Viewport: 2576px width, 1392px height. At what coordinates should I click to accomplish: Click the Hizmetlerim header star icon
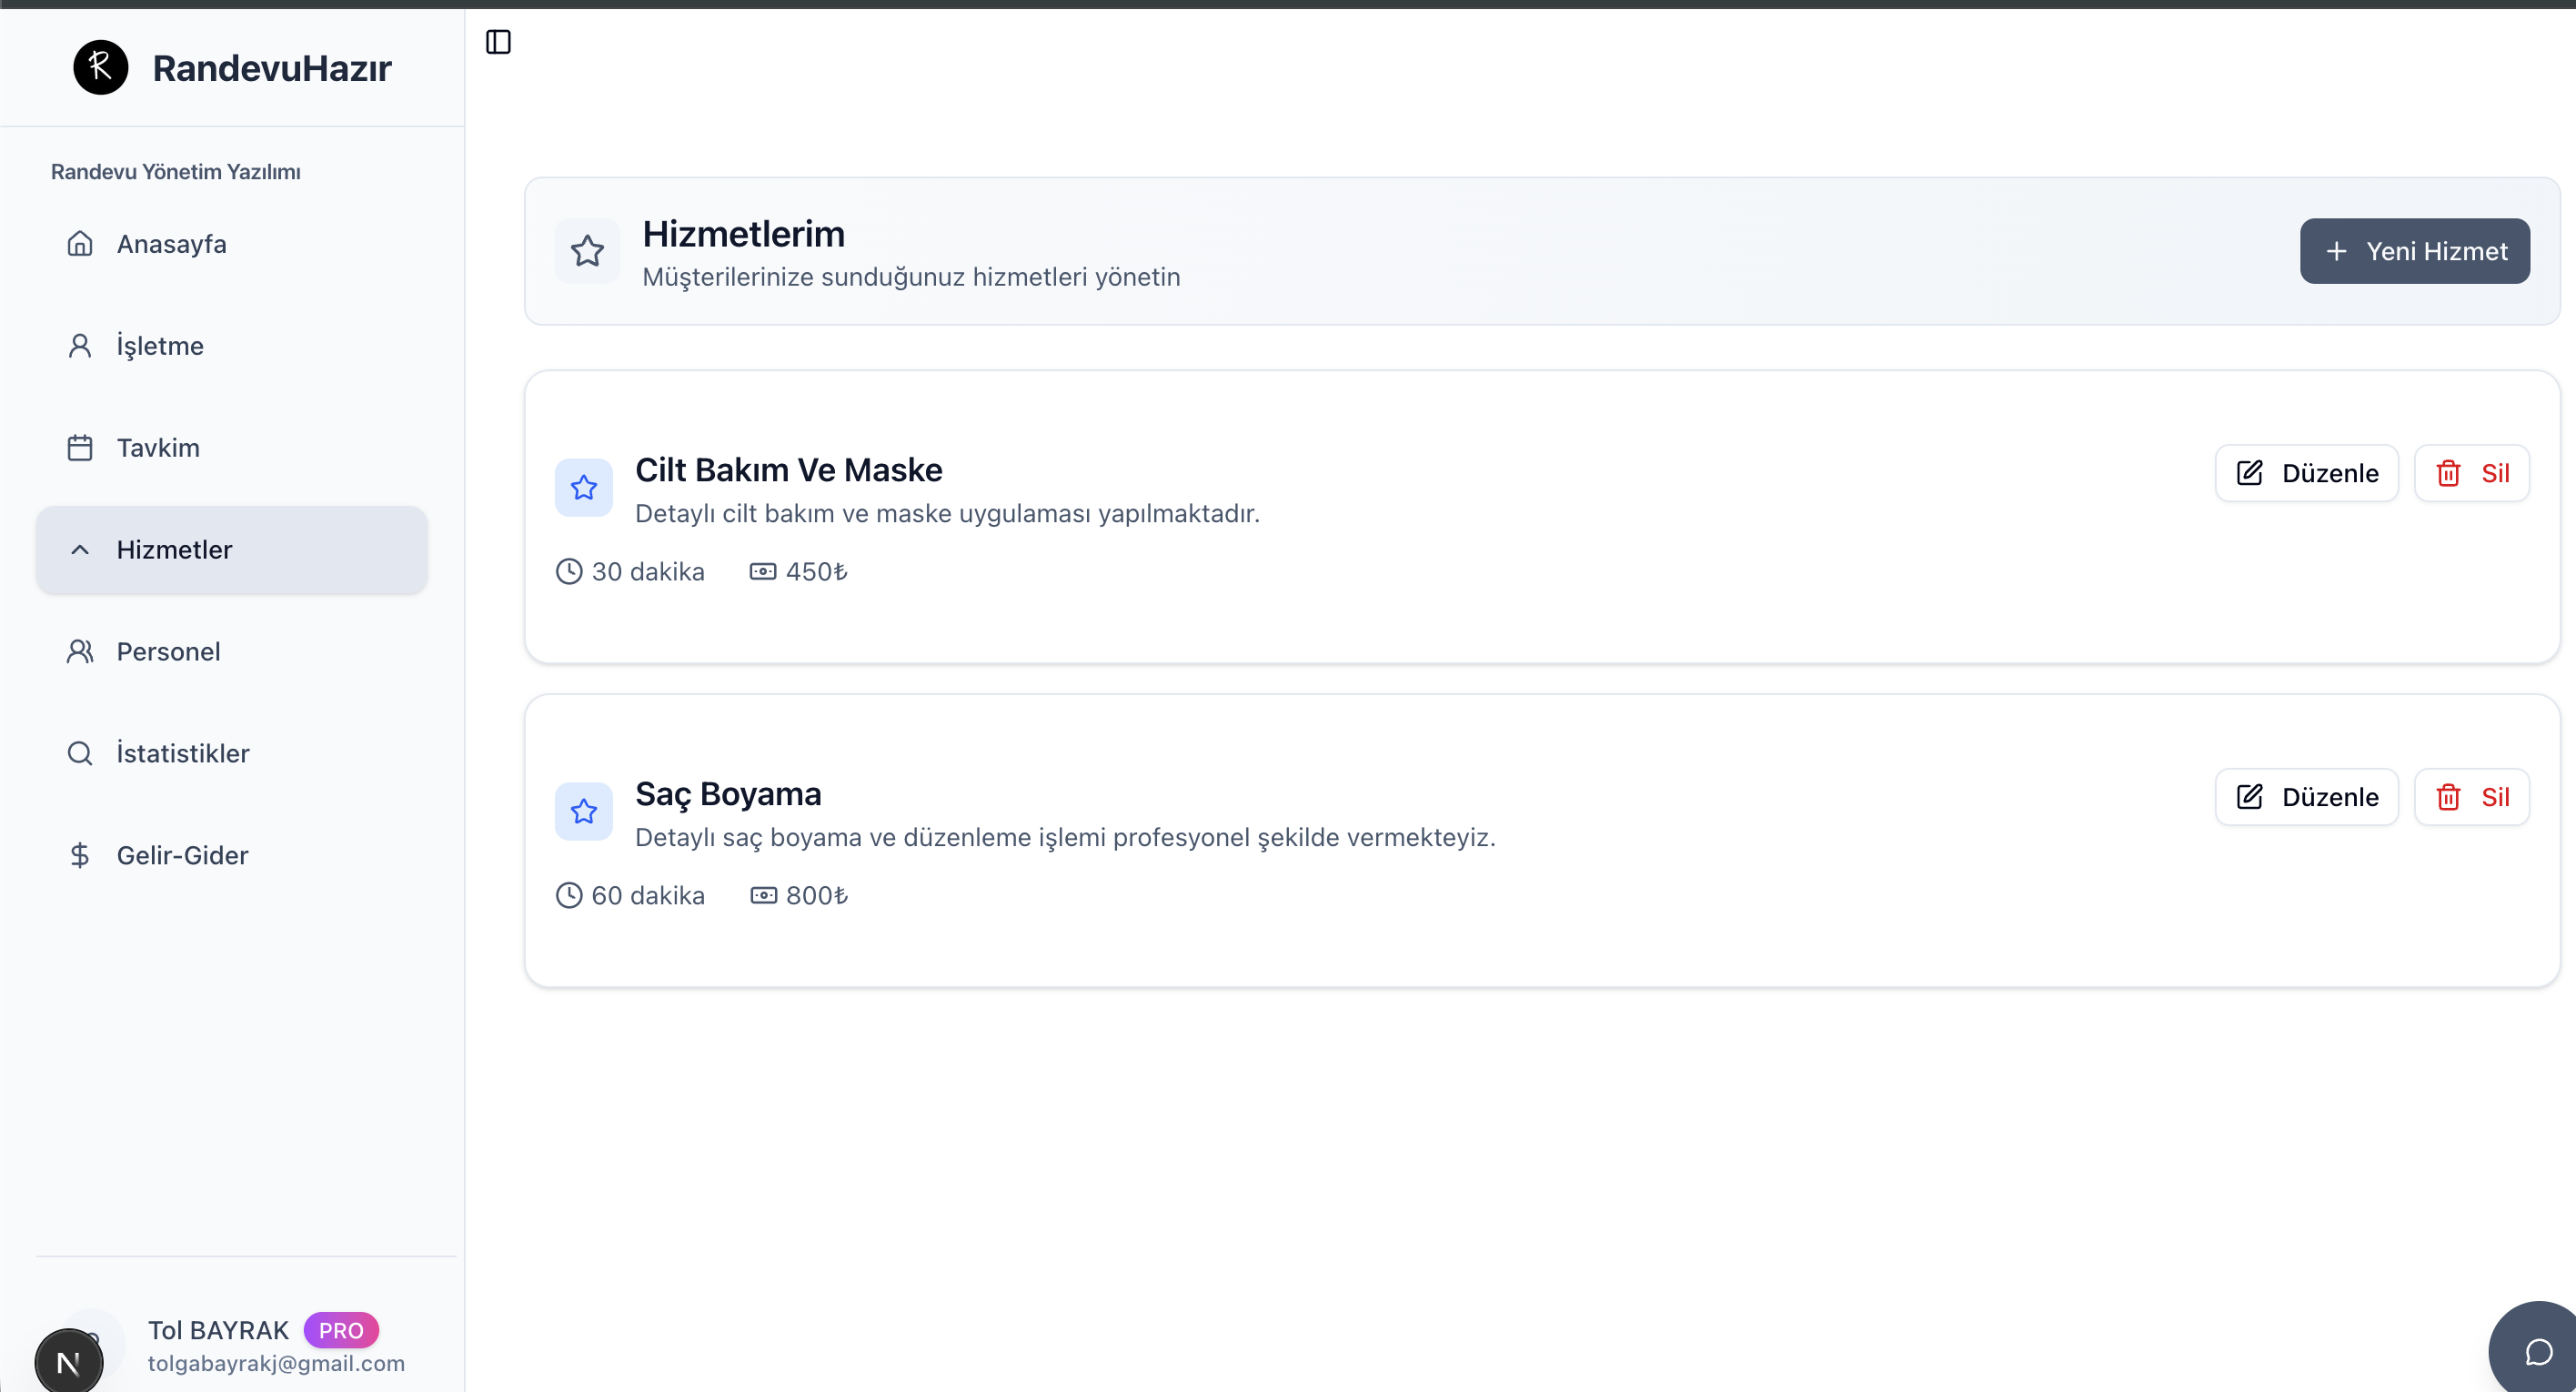point(588,251)
